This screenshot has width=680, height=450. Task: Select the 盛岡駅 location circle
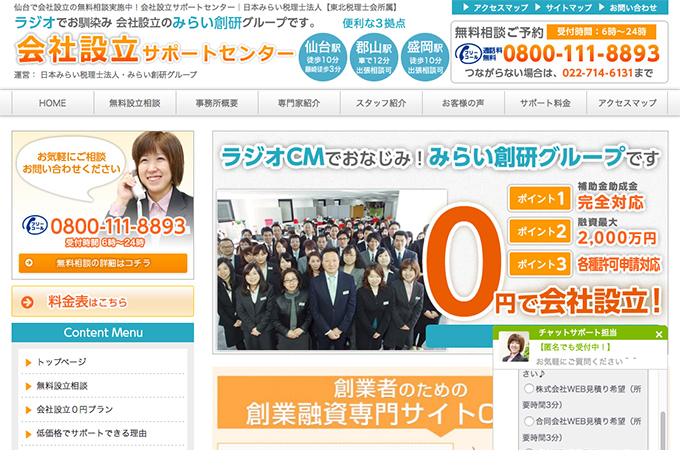[x=425, y=57]
